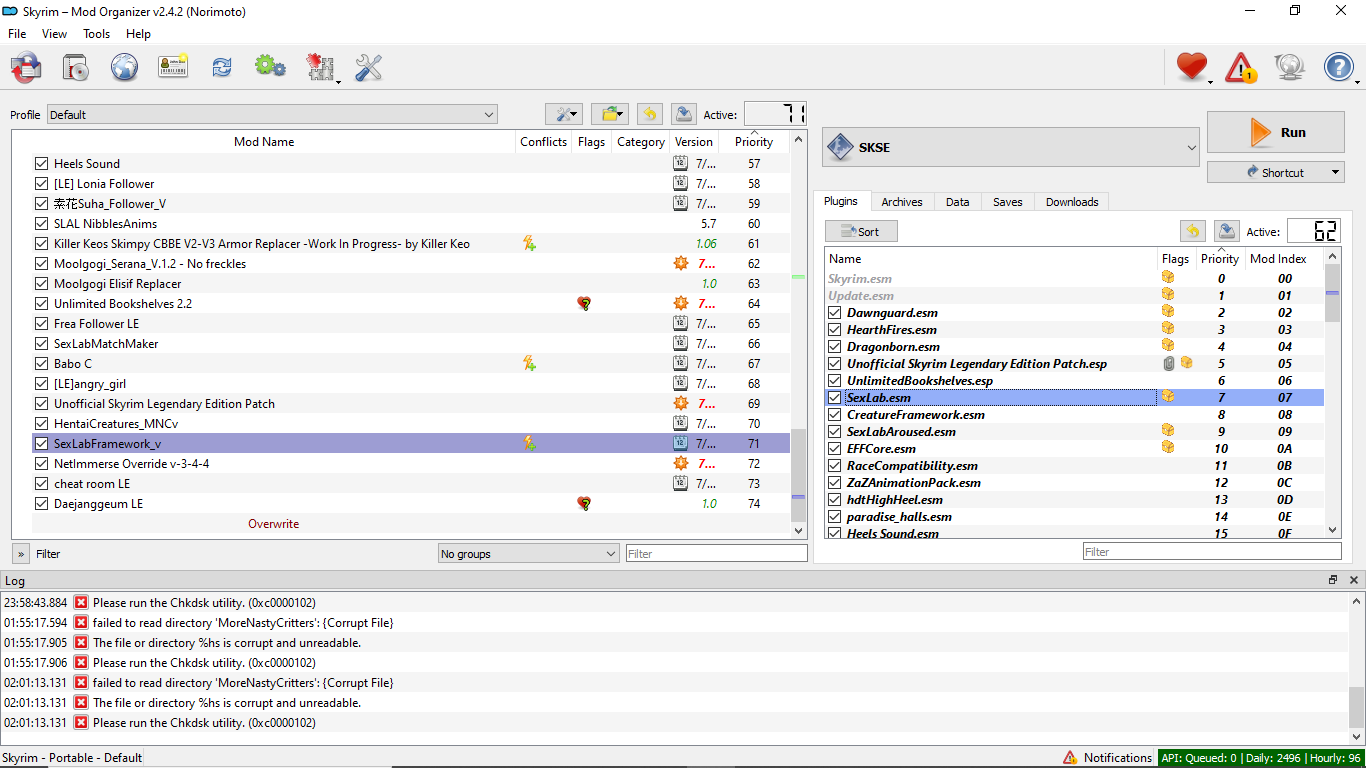
Task: Float the Log panel via its undock button
Action: (x=1333, y=580)
